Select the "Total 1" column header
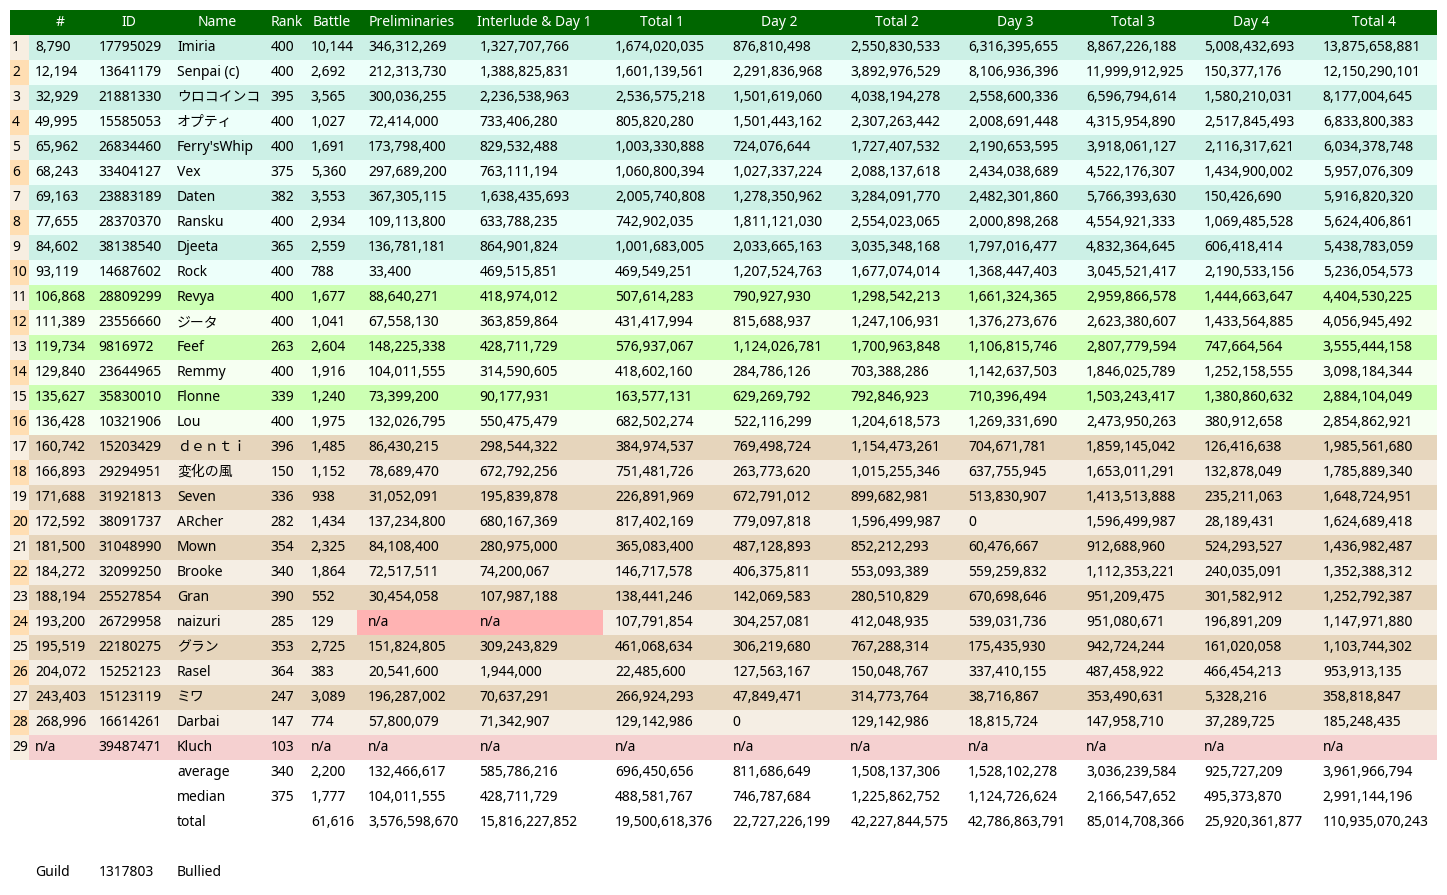The width and height of the screenshot is (1447, 895). coord(661,21)
